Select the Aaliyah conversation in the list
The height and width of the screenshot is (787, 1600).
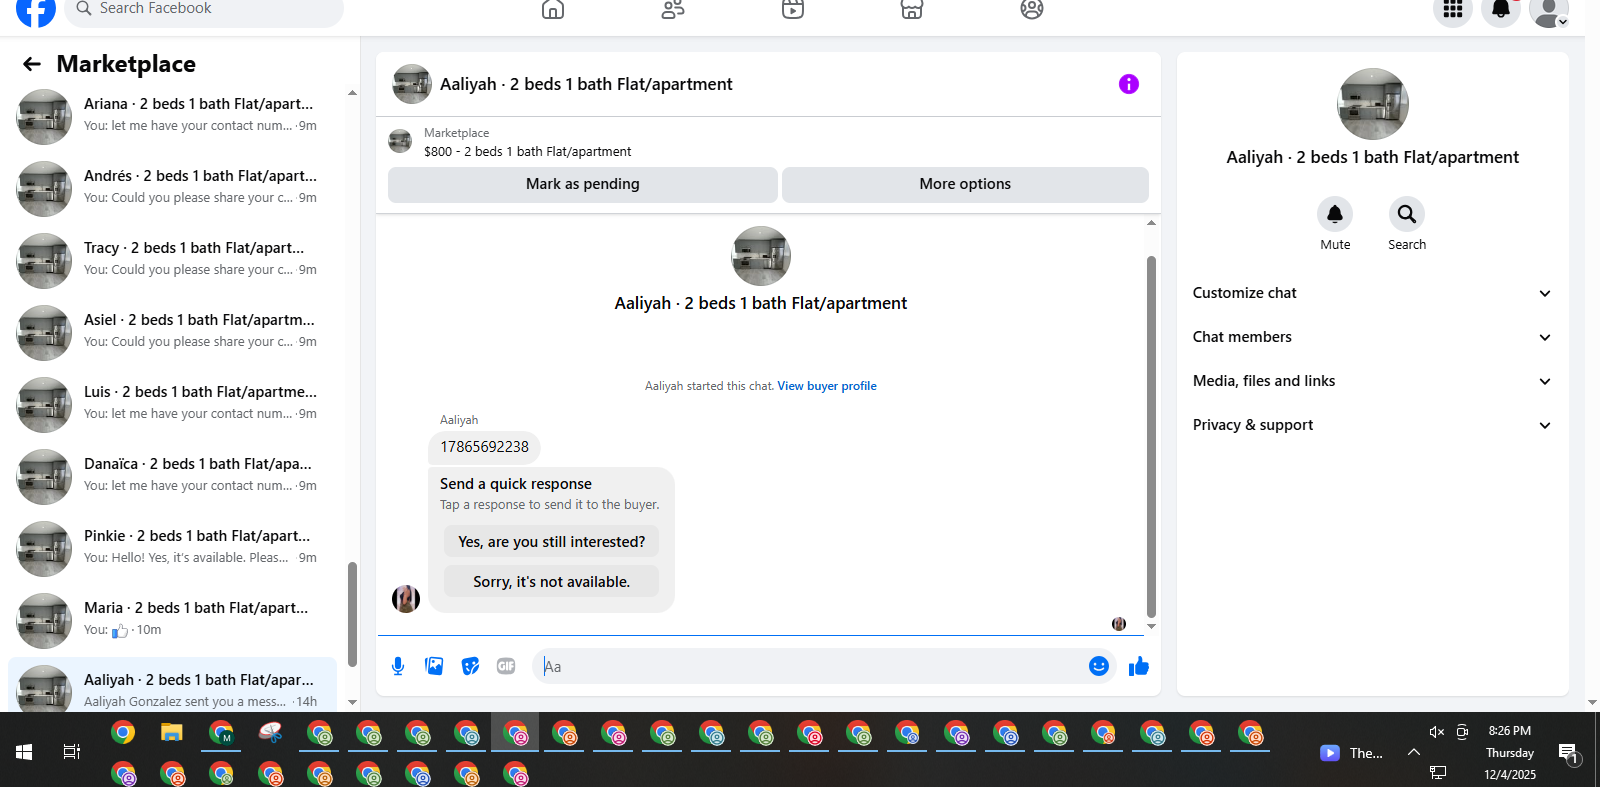click(x=172, y=685)
